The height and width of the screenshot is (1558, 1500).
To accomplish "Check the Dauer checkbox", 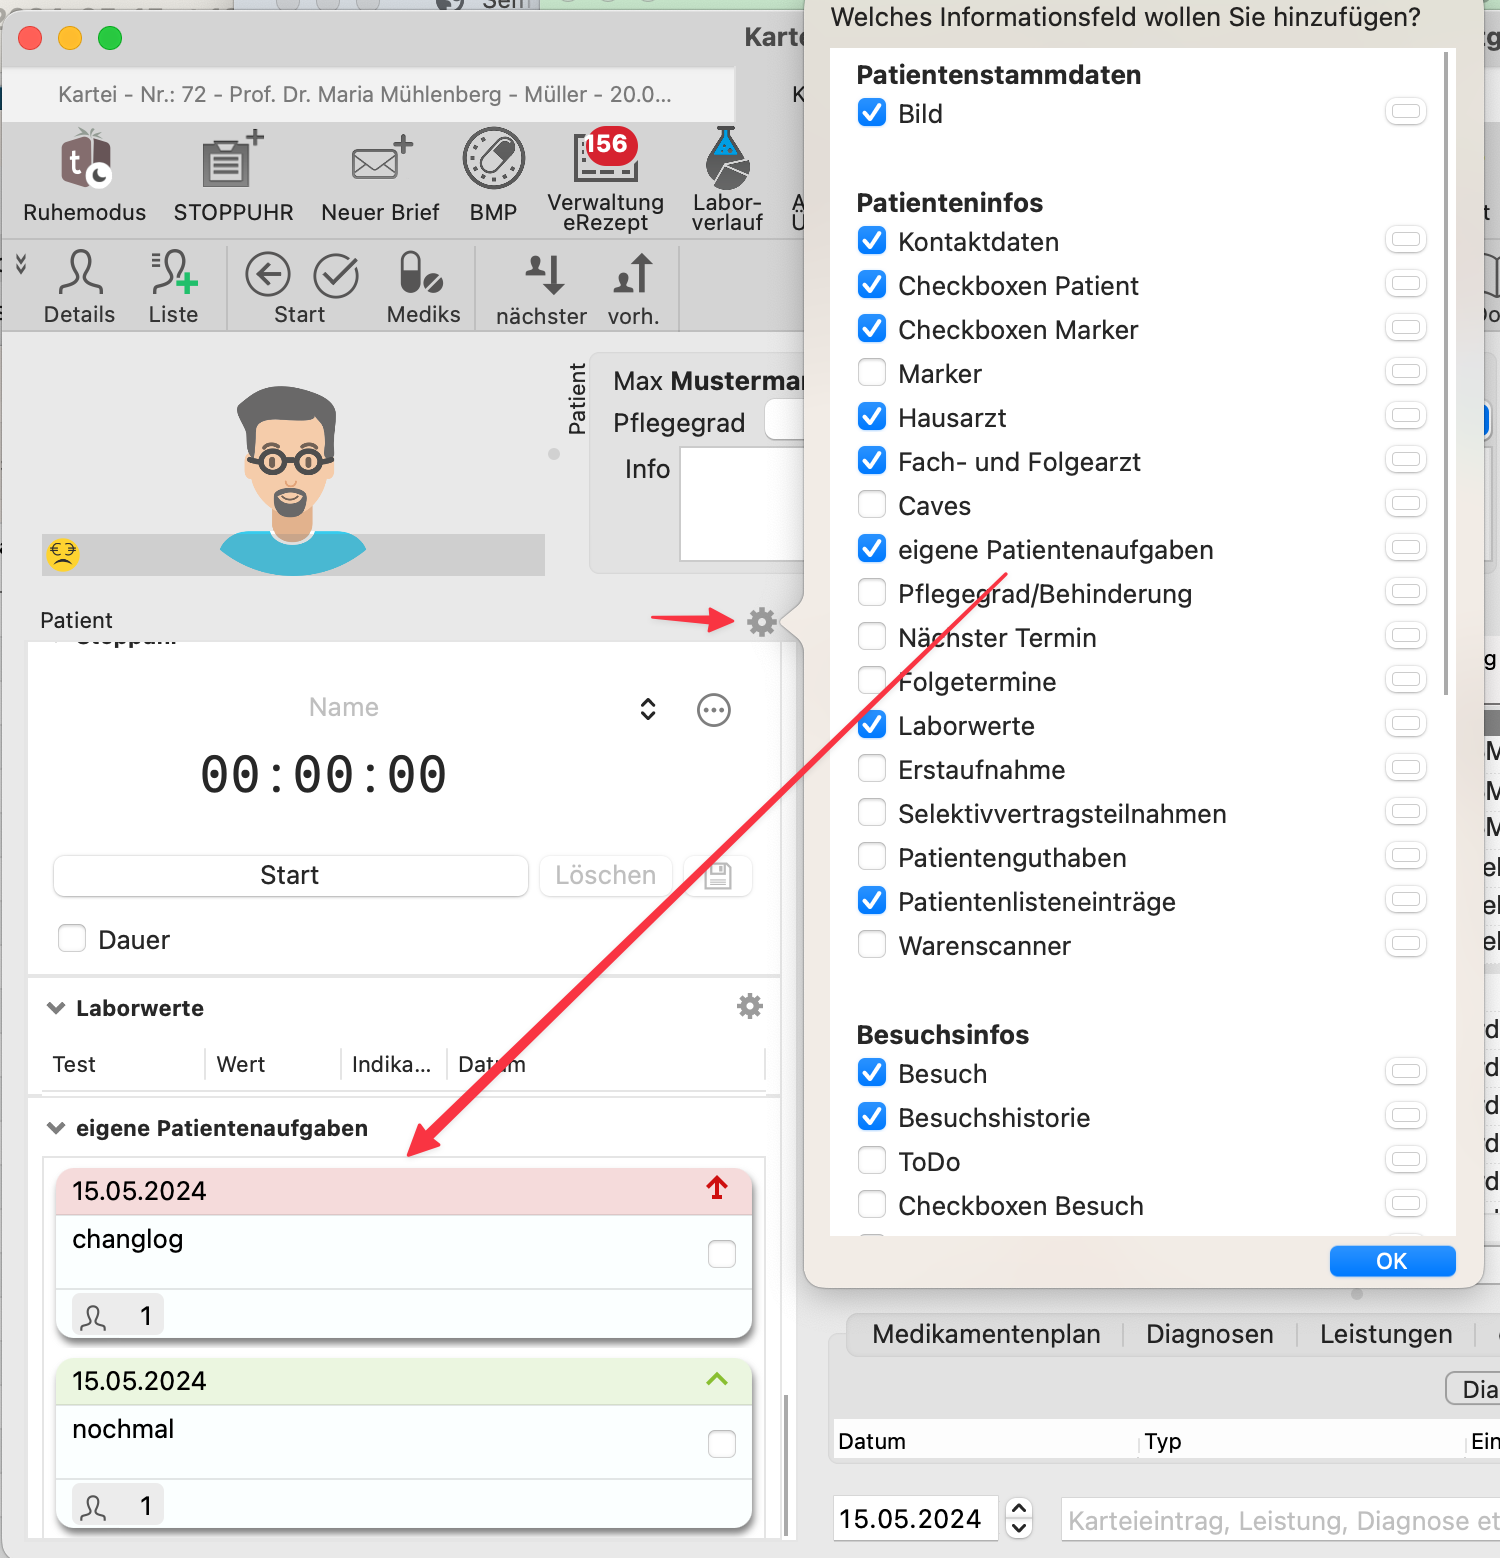I will tap(72, 938).
